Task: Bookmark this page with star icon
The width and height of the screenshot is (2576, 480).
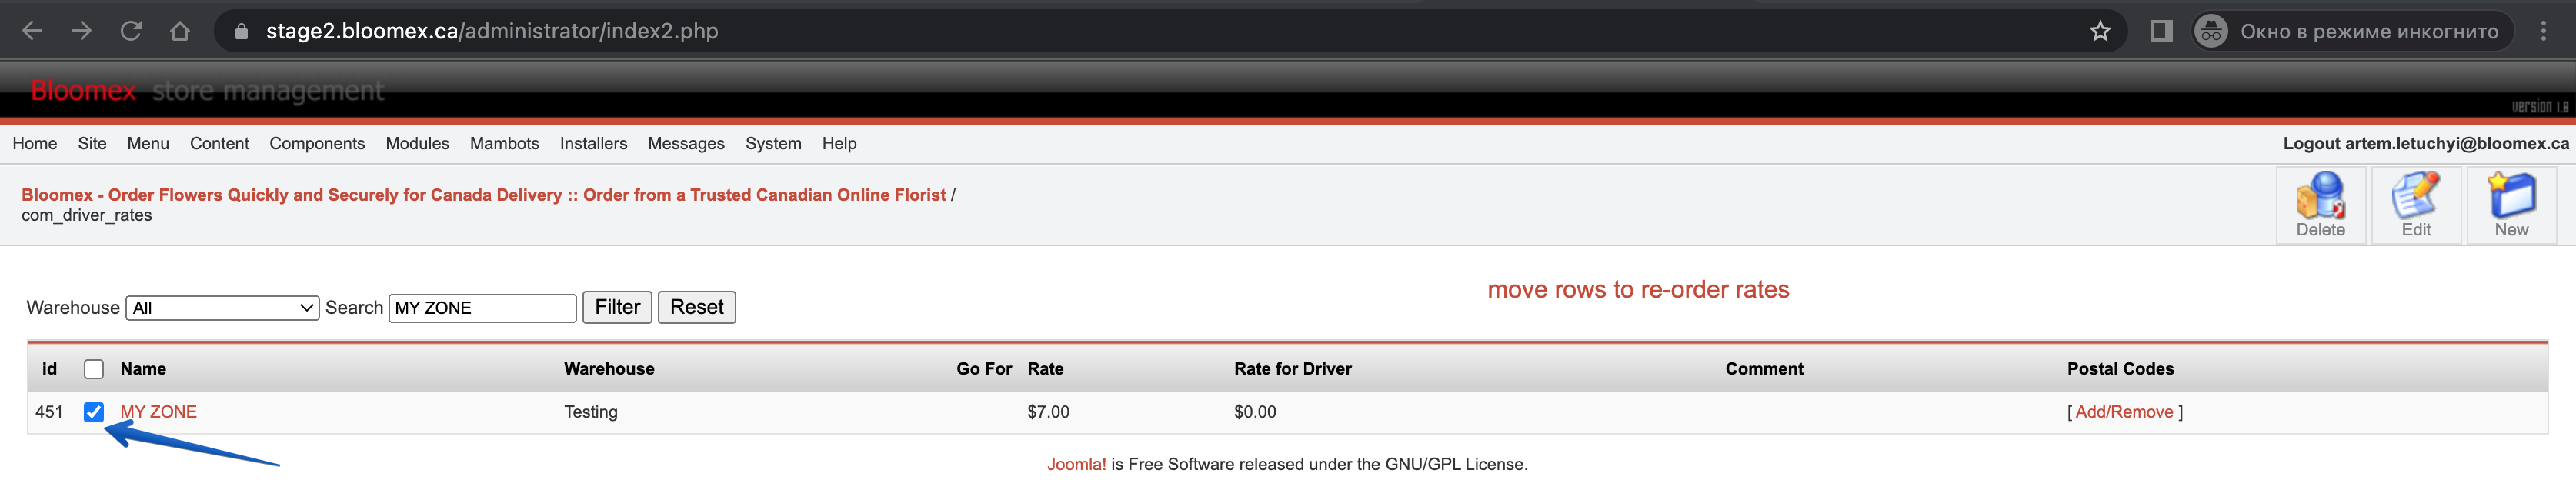Action: click(x=2100, y=31)
